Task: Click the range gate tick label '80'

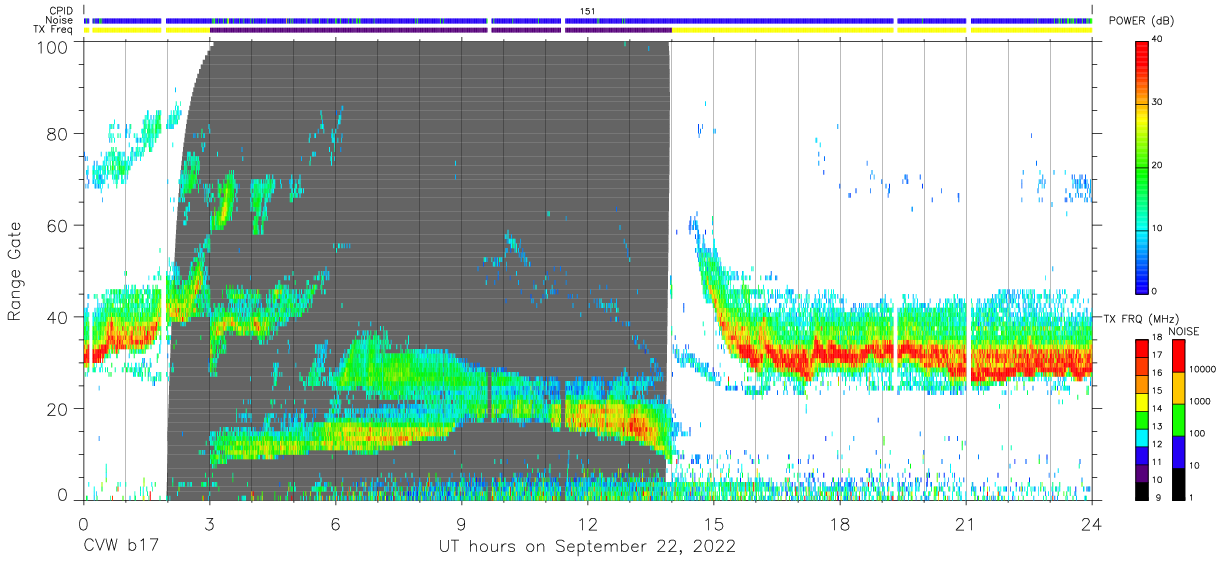Action: [x=56, y=134]
